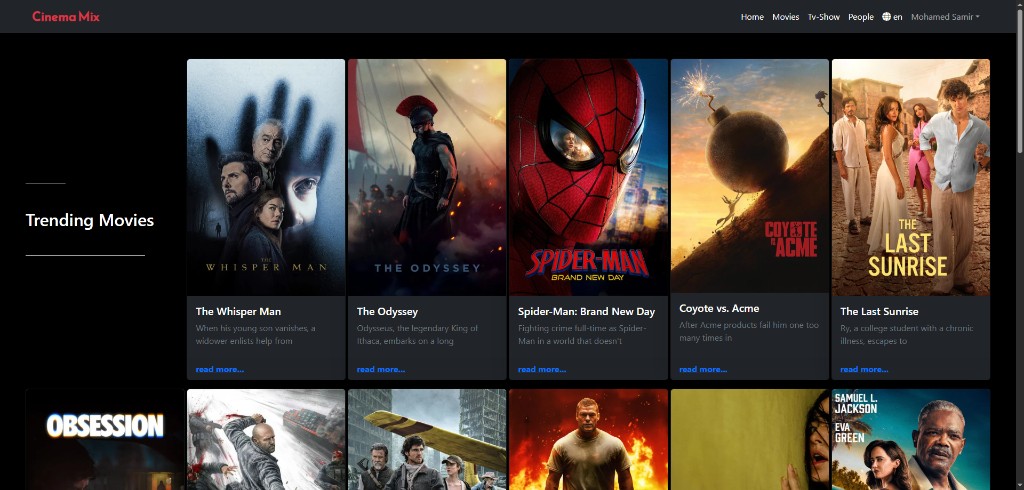Open the Samuel L. Jackson Eva Green poster
This screenshot has width=1024, height=490.
(911, 440)
